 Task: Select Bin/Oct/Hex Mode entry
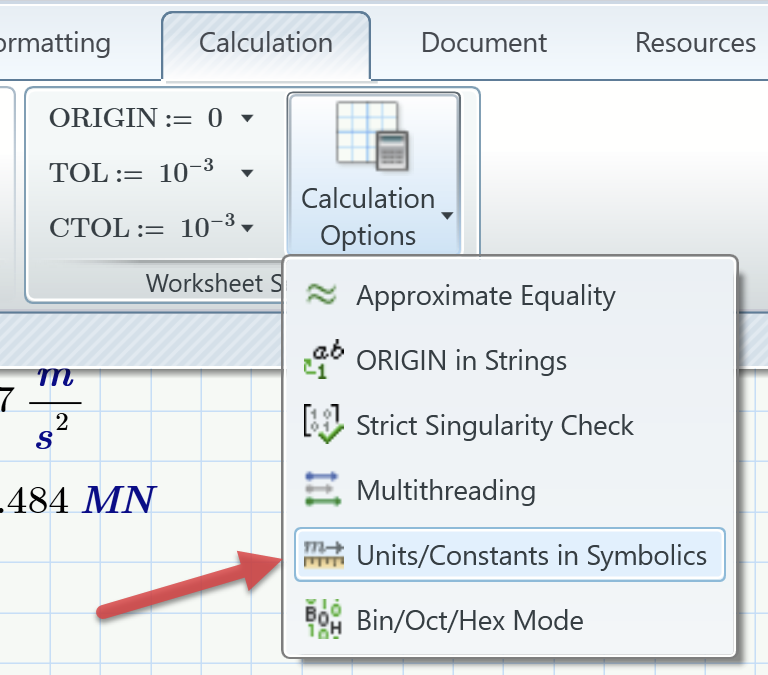tap(509, 620)
